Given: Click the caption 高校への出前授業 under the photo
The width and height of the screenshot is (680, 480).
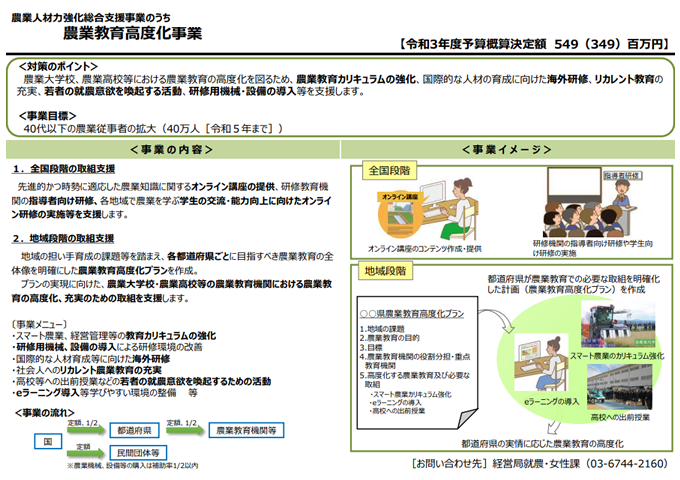Looking at the screenshot, I should [620, 417].
